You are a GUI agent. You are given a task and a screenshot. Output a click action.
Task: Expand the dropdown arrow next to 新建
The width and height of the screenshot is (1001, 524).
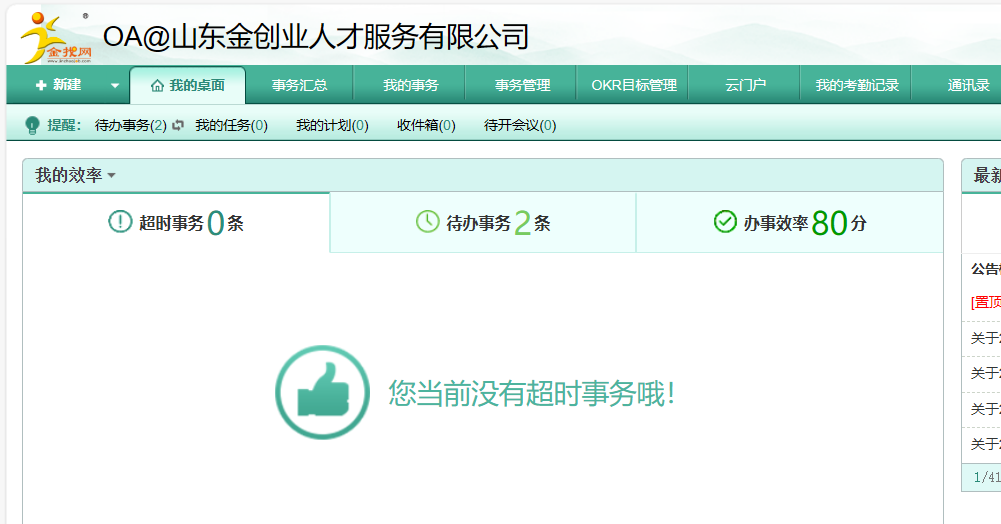115,86
